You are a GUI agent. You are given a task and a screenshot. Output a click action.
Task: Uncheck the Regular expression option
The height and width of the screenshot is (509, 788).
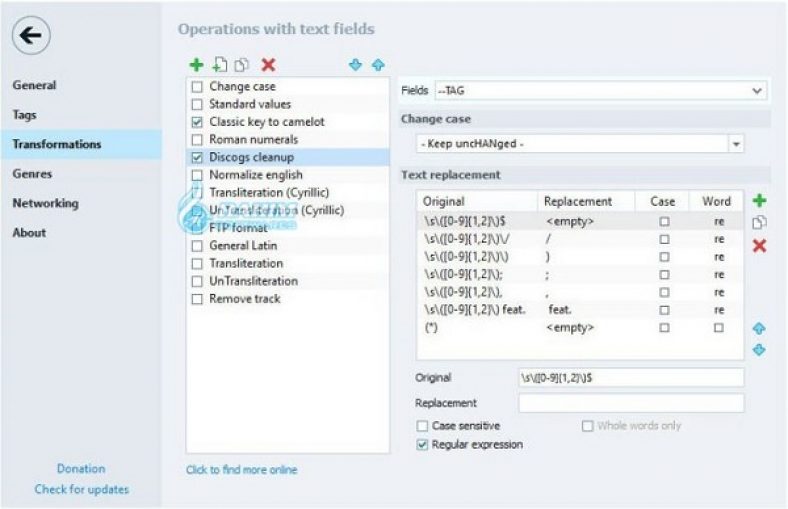coord(423,444)
